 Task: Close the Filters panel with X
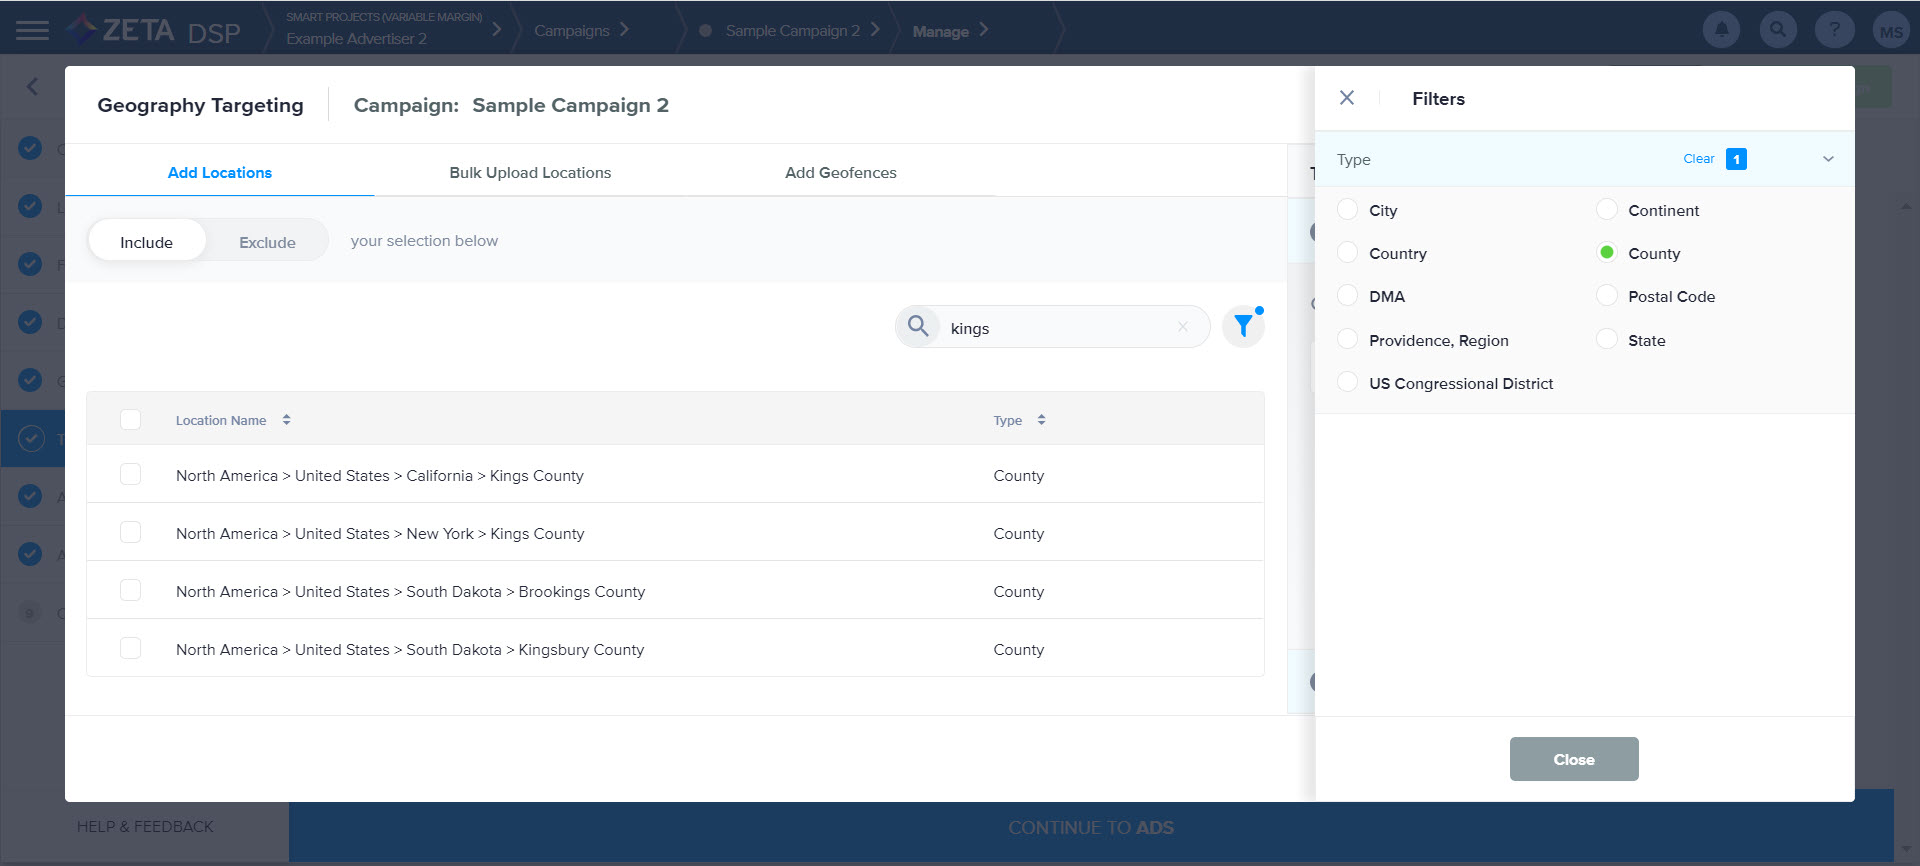pyautogui.click(x=1347, y=98)
